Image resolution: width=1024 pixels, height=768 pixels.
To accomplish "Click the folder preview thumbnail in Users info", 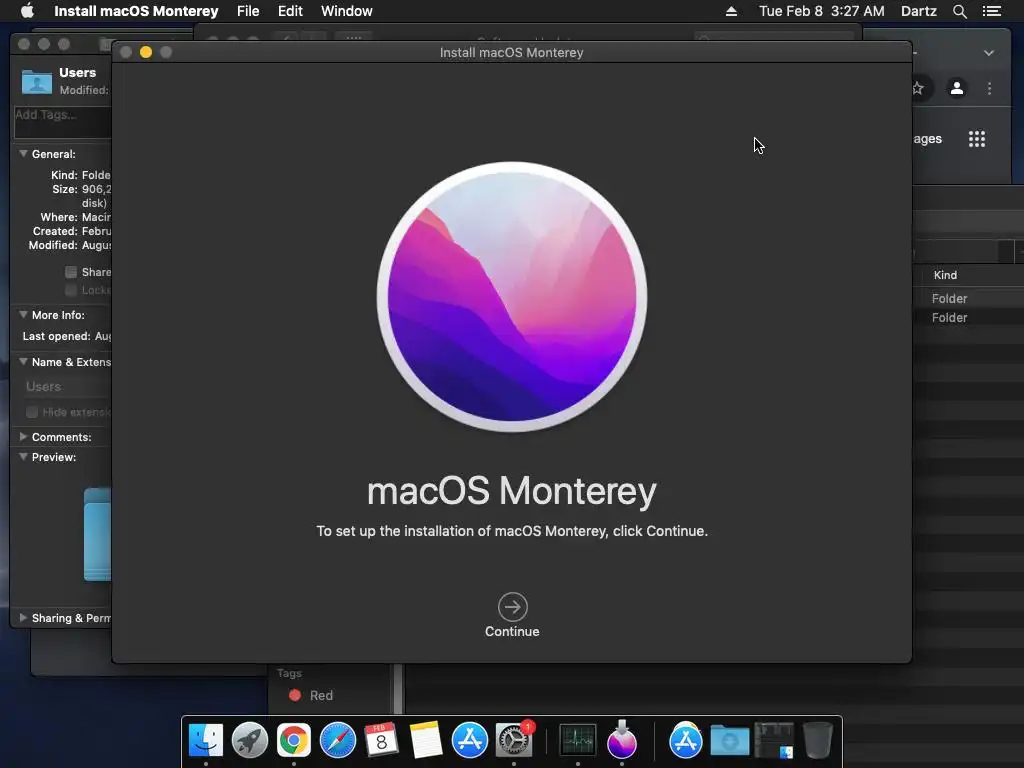I will pos(97,534).
